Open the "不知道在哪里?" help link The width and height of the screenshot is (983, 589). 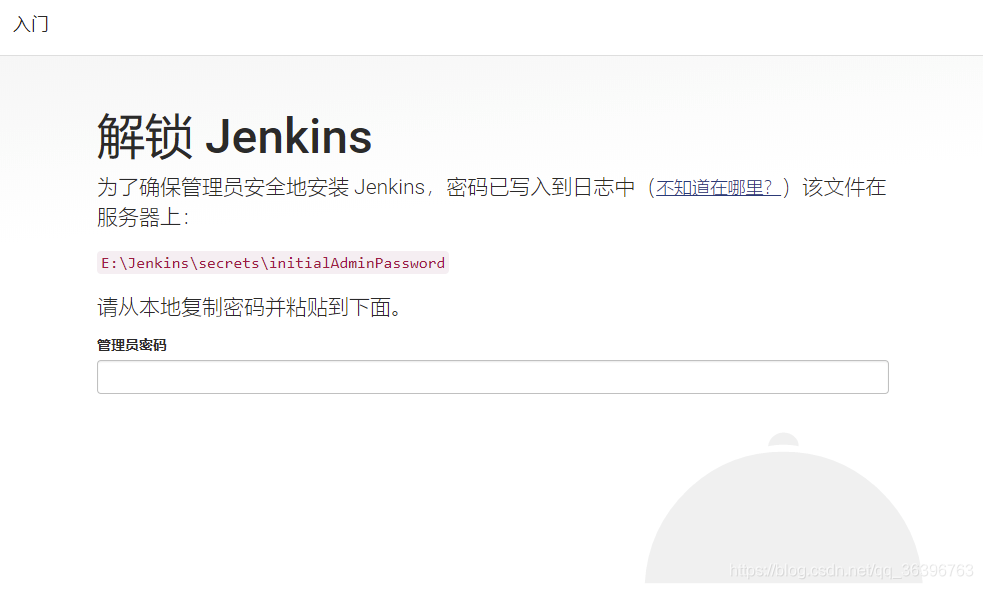click(718, 187)
